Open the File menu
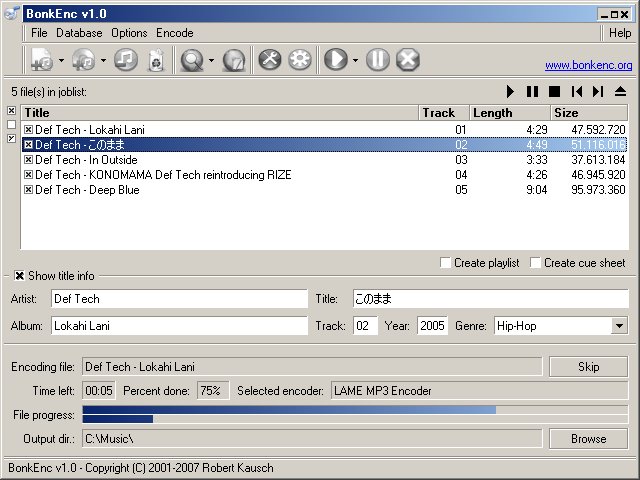 (x=39, y=33)
